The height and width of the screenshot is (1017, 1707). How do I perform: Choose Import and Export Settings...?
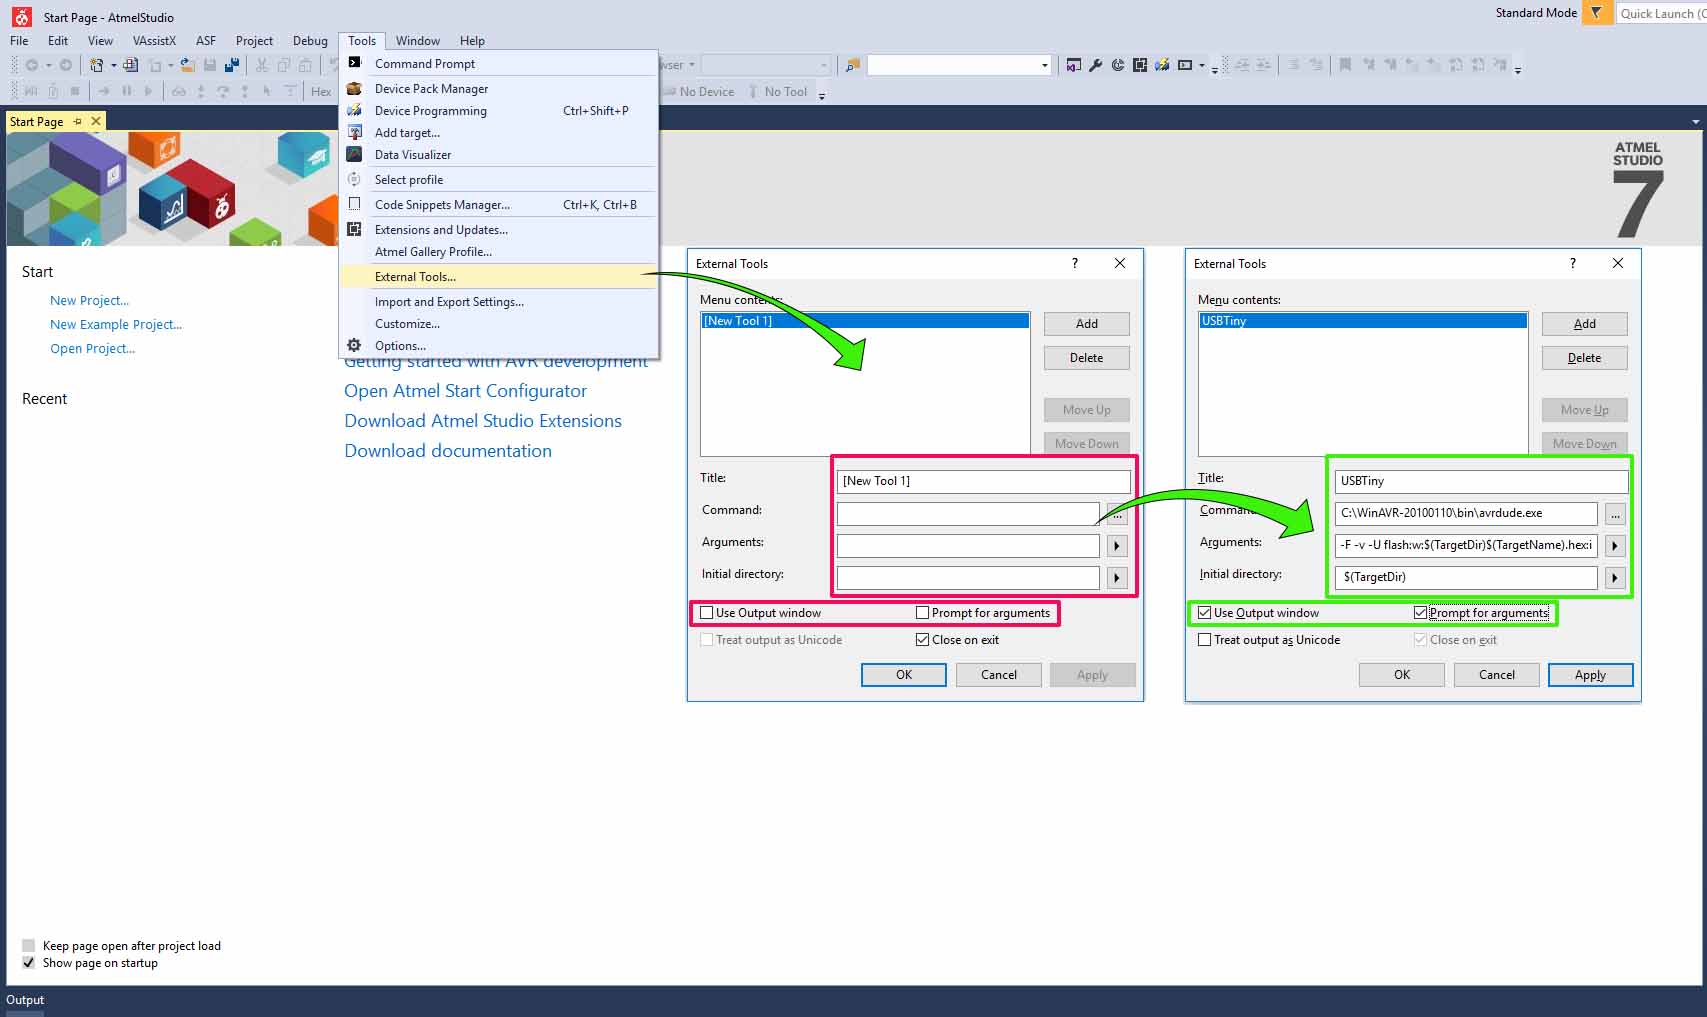pyautogui.click(x=499, y=302)
